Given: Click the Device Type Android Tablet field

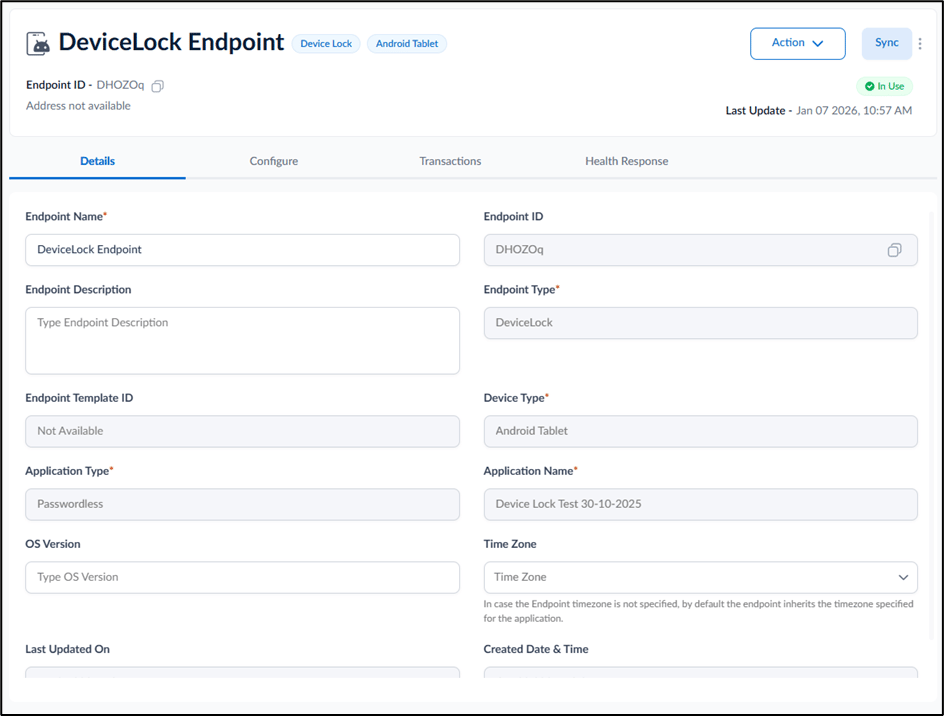Looking at the screenshot, I should 700,431.
